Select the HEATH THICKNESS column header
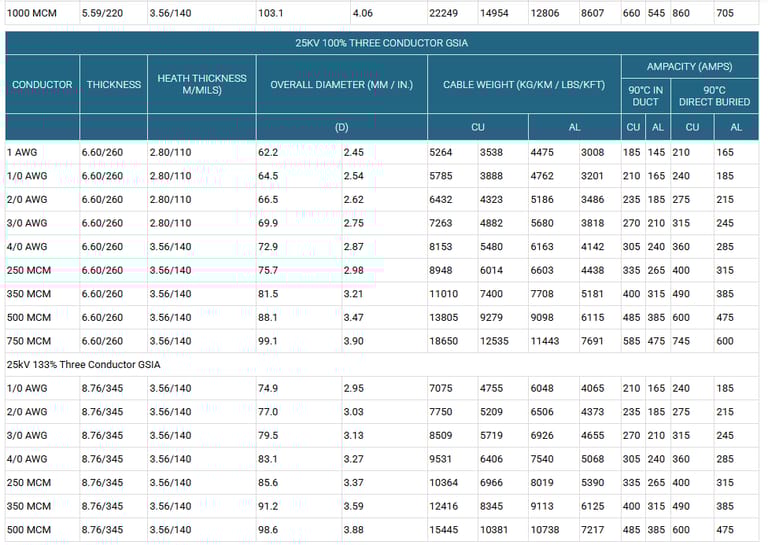 pyautogui.click(x=201, y=85)
